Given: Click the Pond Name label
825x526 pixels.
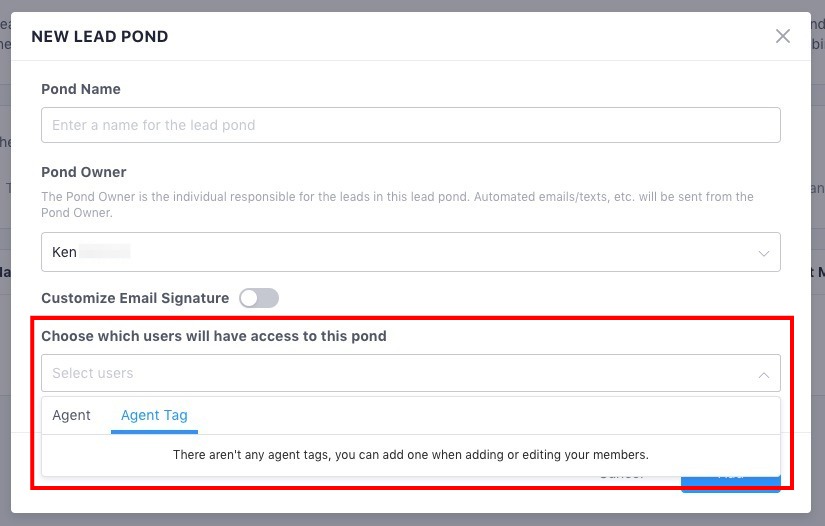Looking at the screenshot, I should point(81,89).
